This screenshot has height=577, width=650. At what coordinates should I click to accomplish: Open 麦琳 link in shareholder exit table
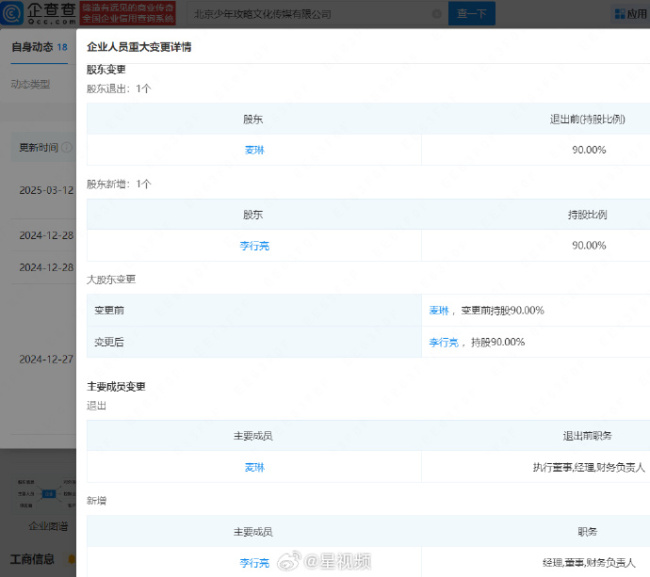[254, 150]
